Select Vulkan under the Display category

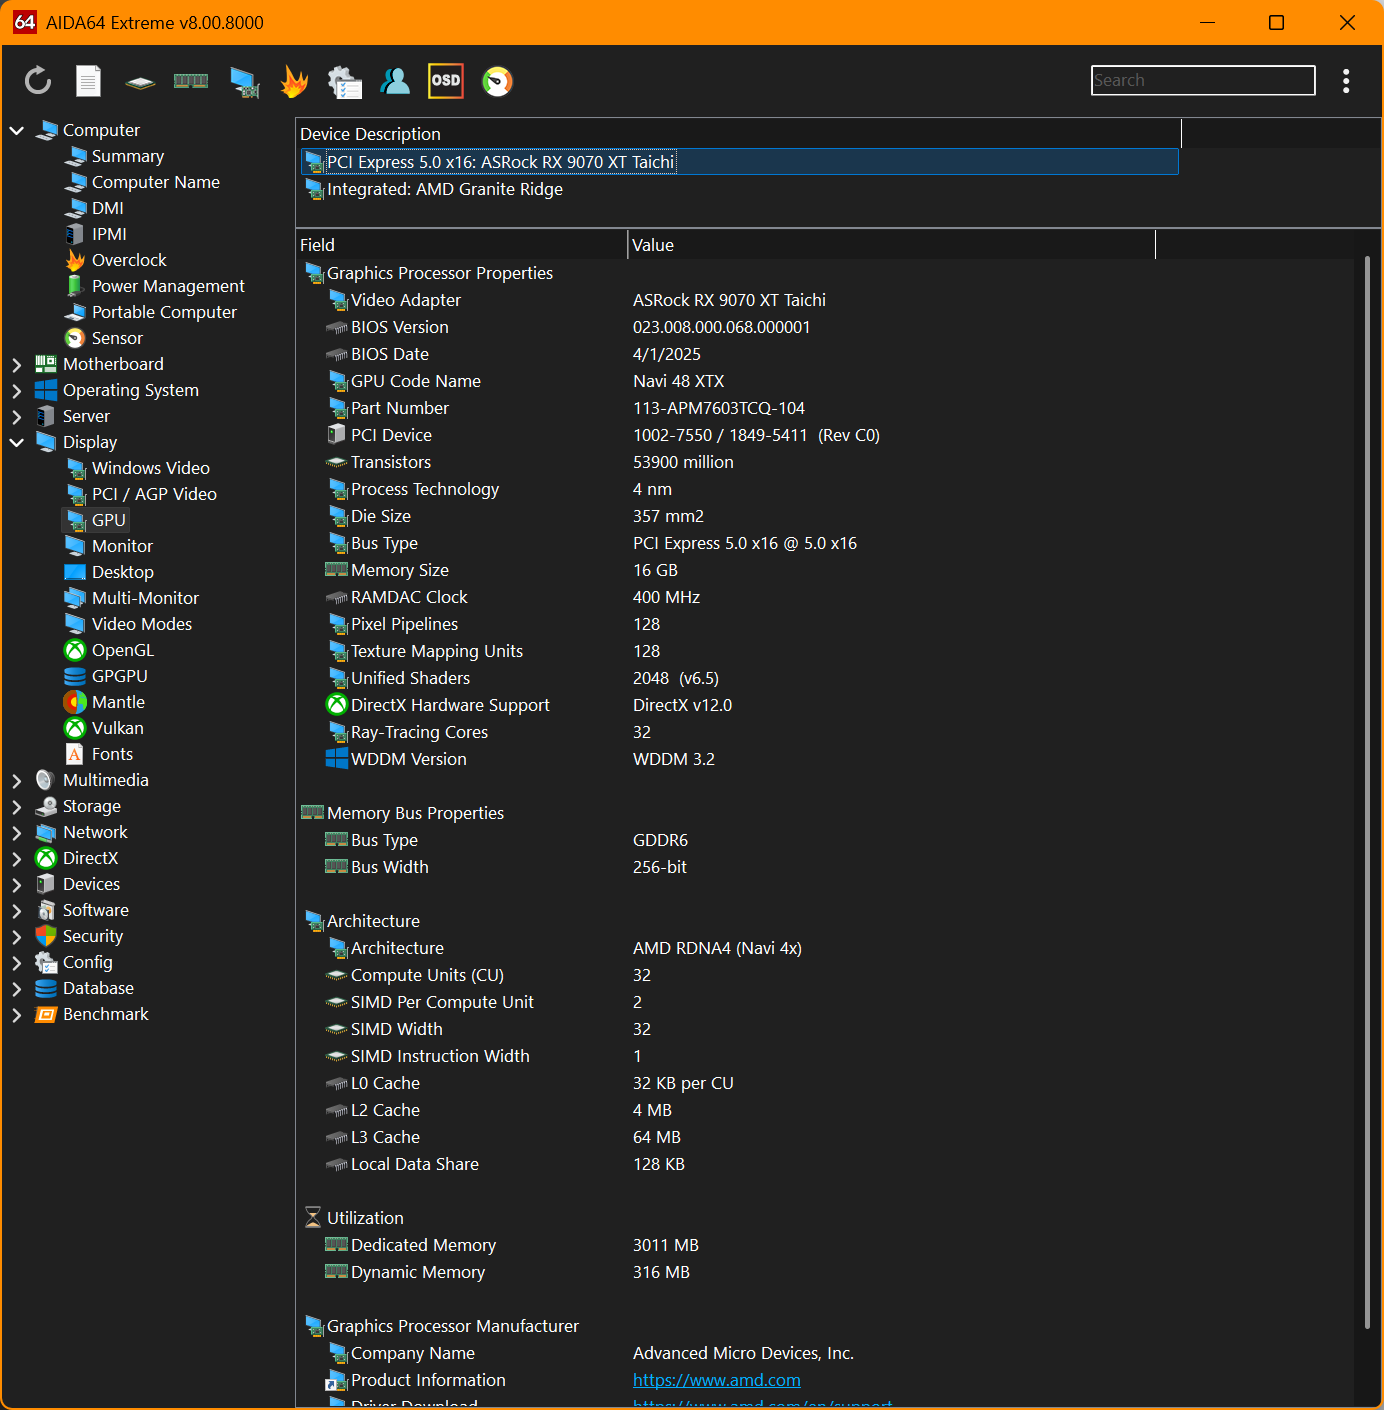coord(117,729)
